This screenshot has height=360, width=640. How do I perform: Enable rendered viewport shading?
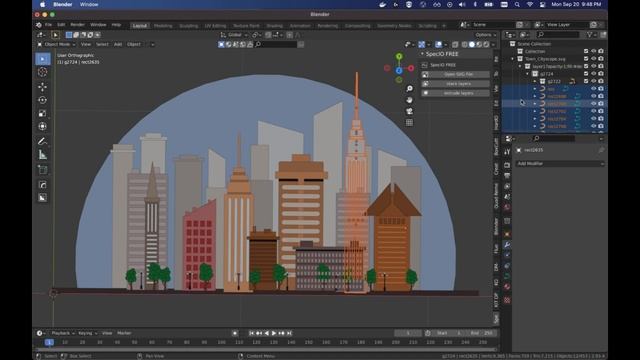point(486,44)
